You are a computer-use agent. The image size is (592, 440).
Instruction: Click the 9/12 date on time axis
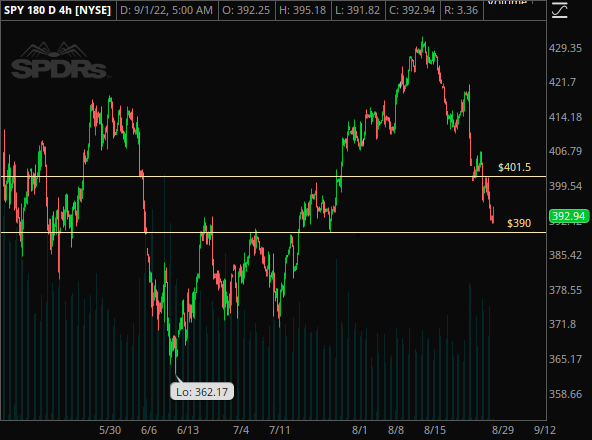(x=544, y=430)
